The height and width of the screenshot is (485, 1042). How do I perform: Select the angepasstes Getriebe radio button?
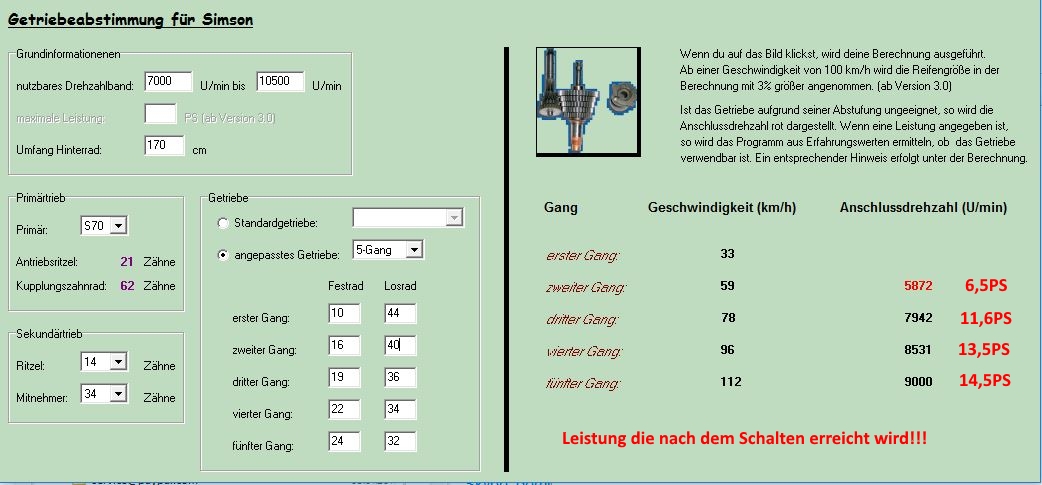click(x=223, y=255)
